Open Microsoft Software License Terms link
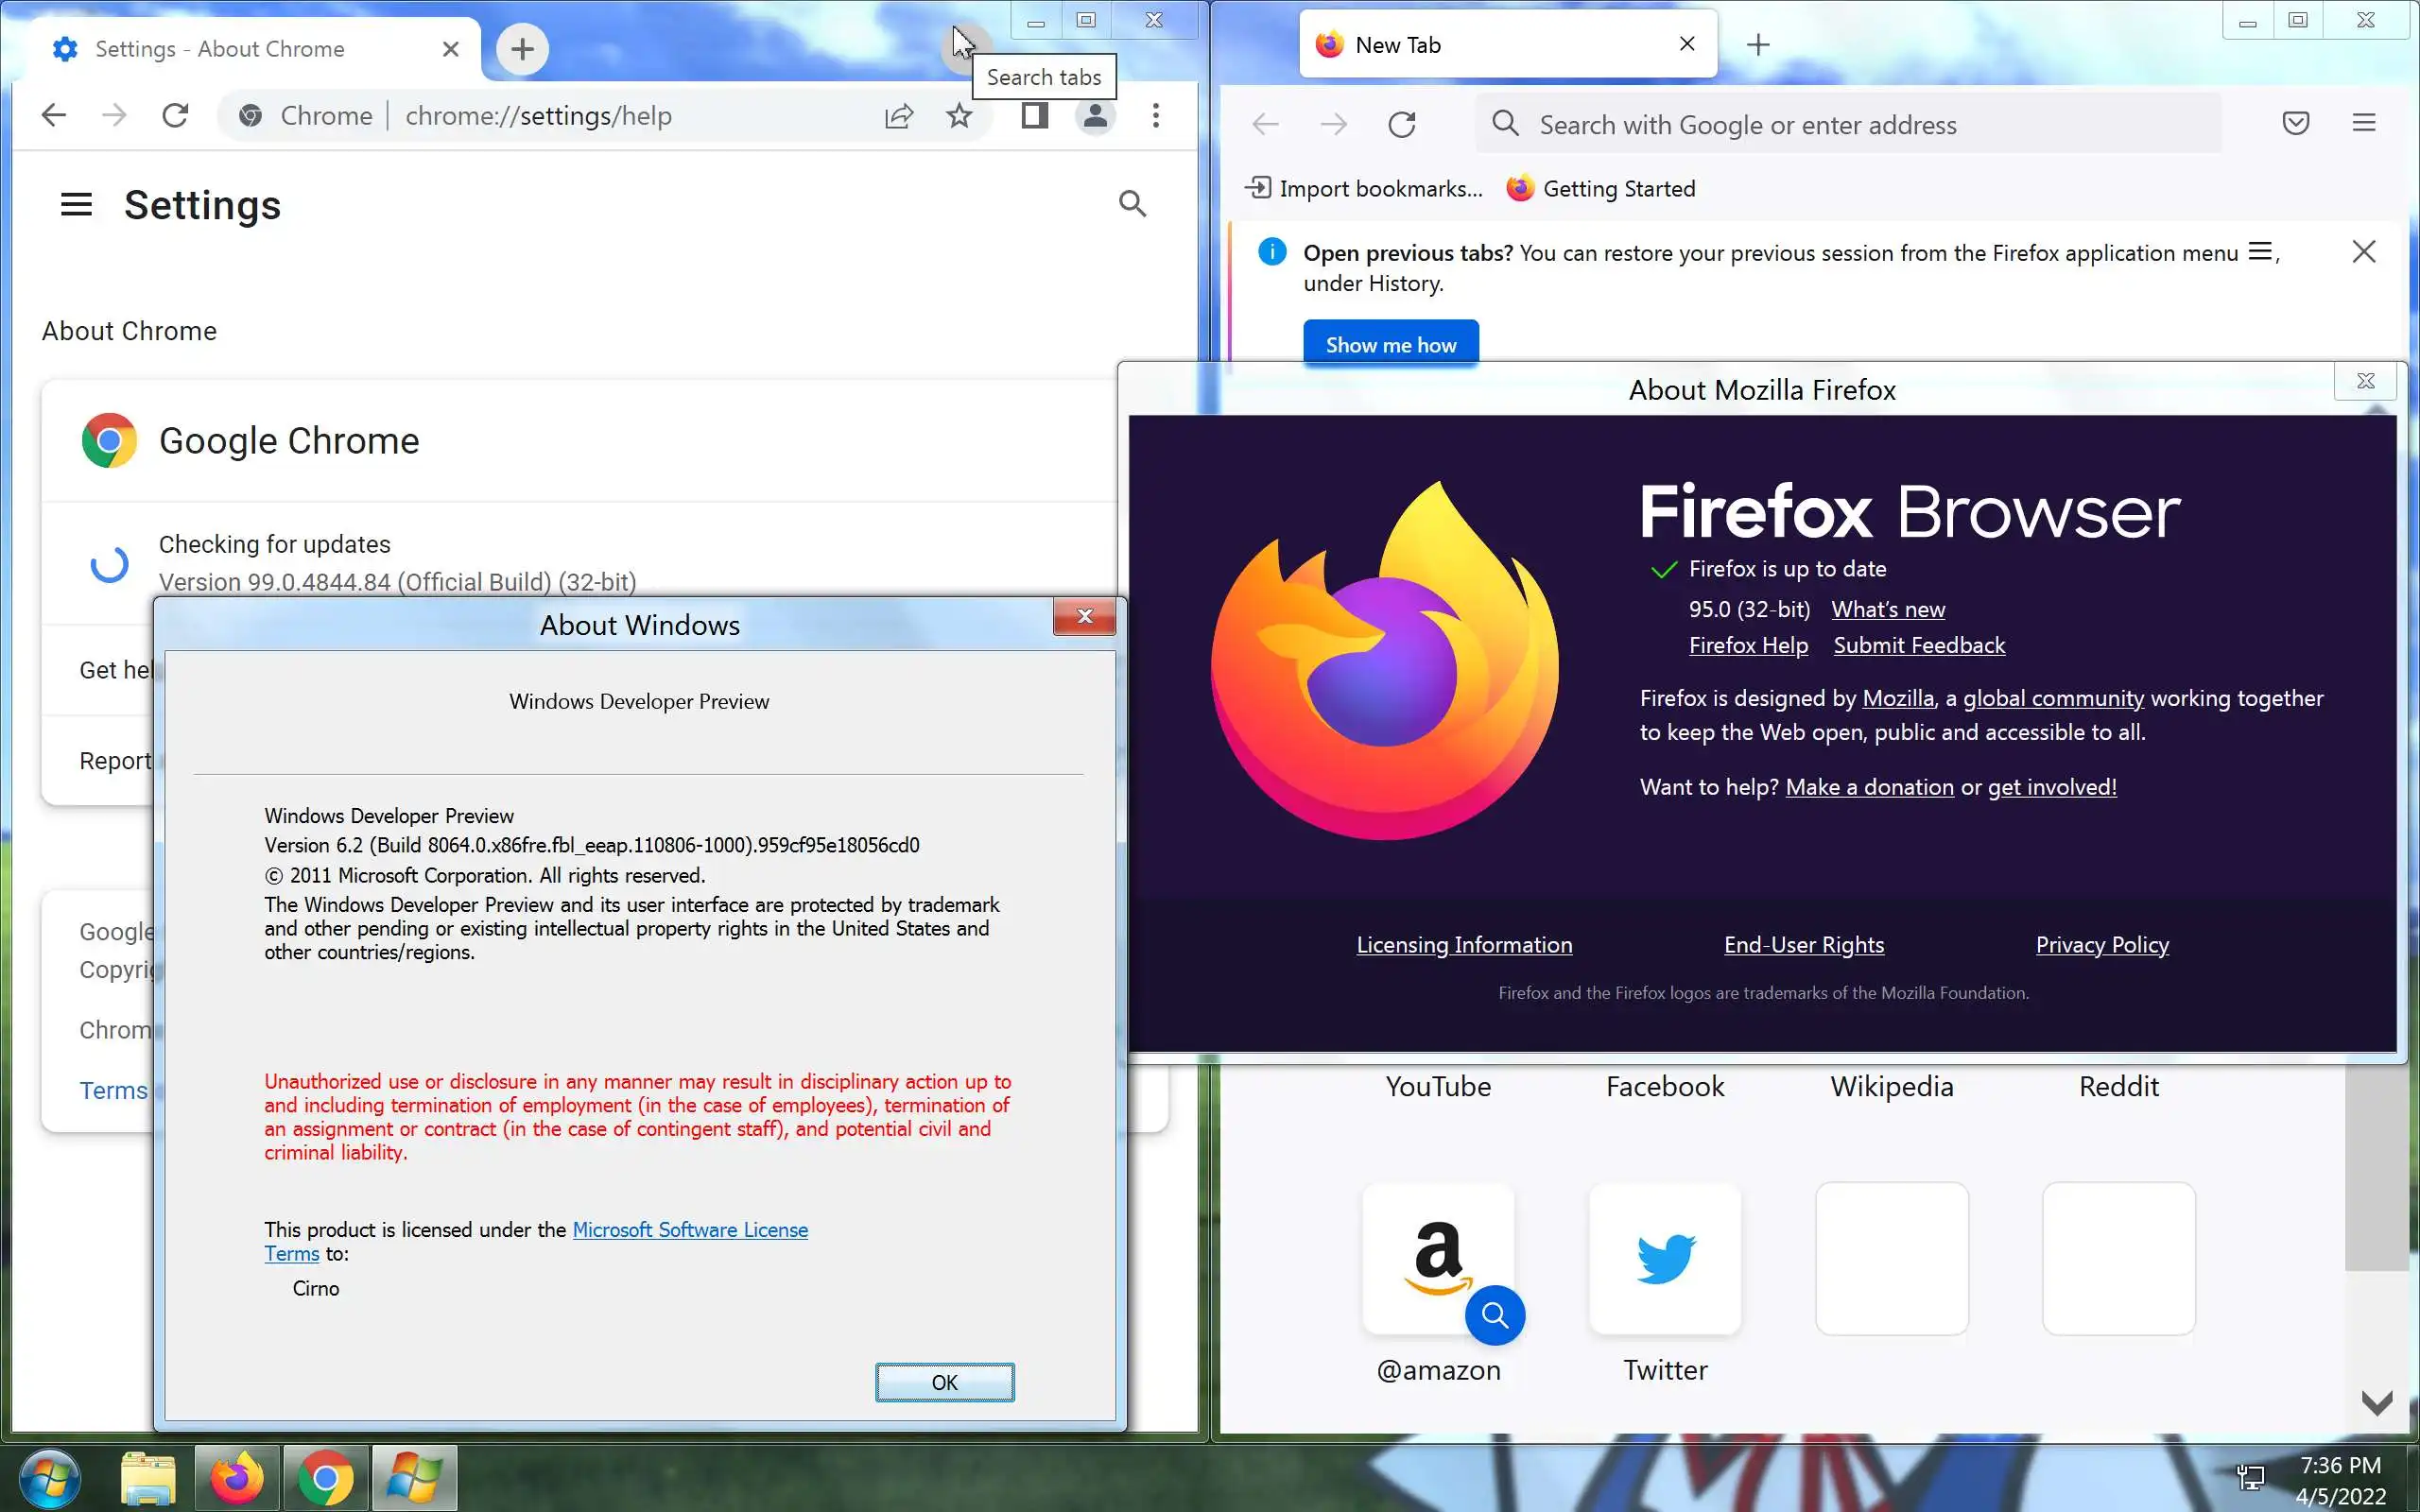The image size is (2420, 1512). (689, 1230)
